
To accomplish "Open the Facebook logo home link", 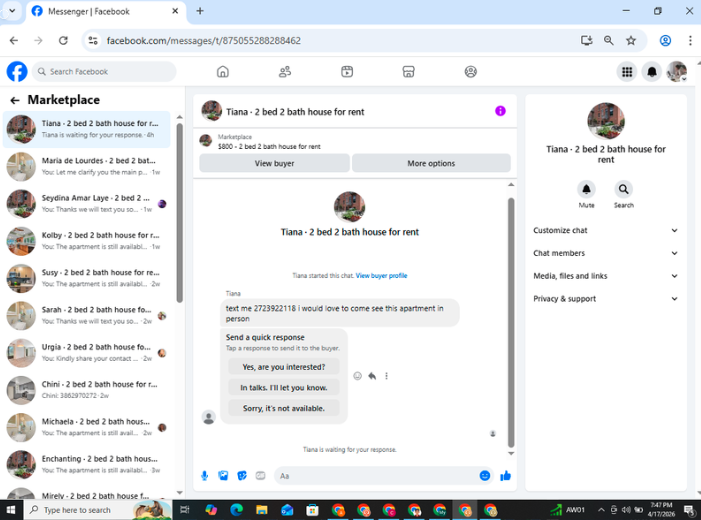I will pos(17,72).
